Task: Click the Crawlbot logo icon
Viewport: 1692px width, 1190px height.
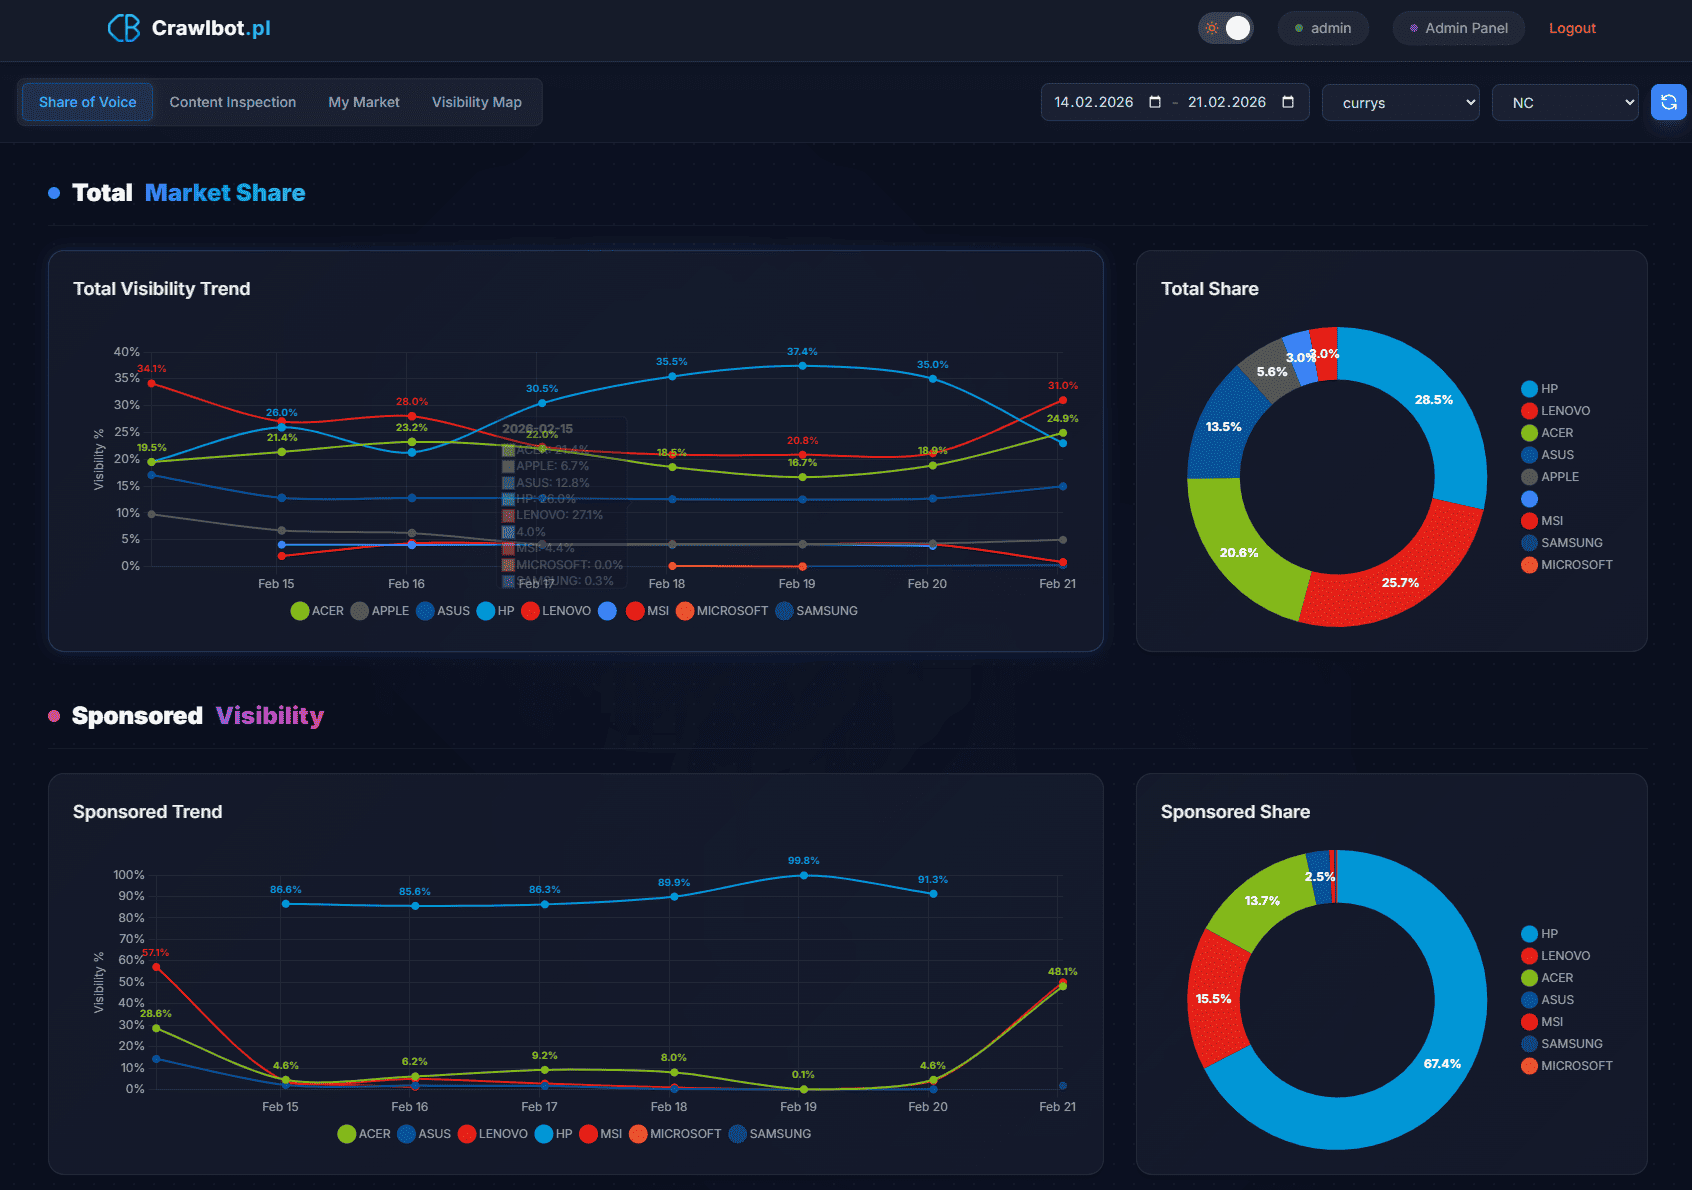Action: [123, 28]
